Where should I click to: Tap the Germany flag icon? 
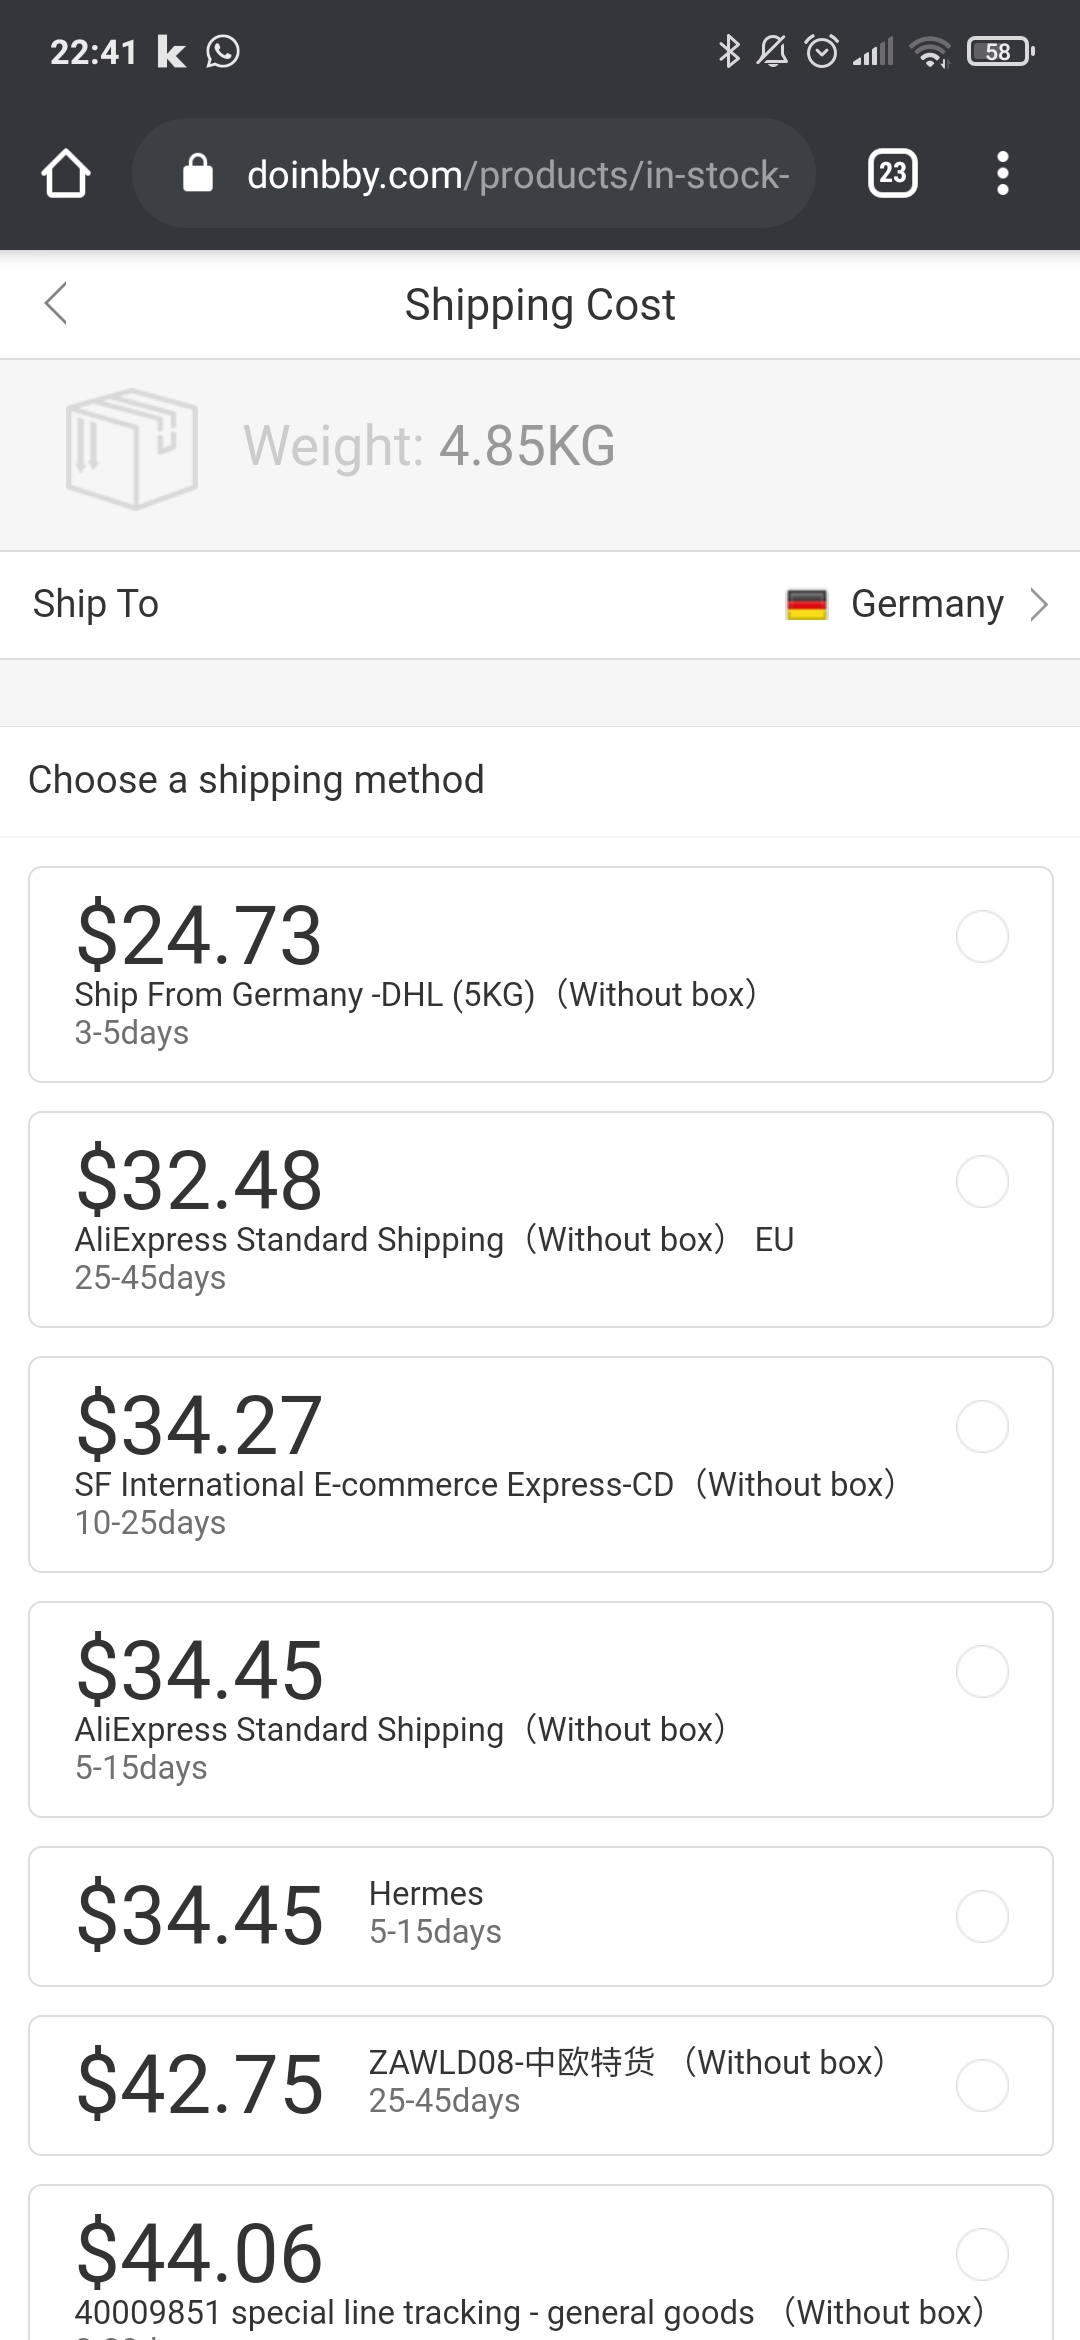click(x=806, y=605)
